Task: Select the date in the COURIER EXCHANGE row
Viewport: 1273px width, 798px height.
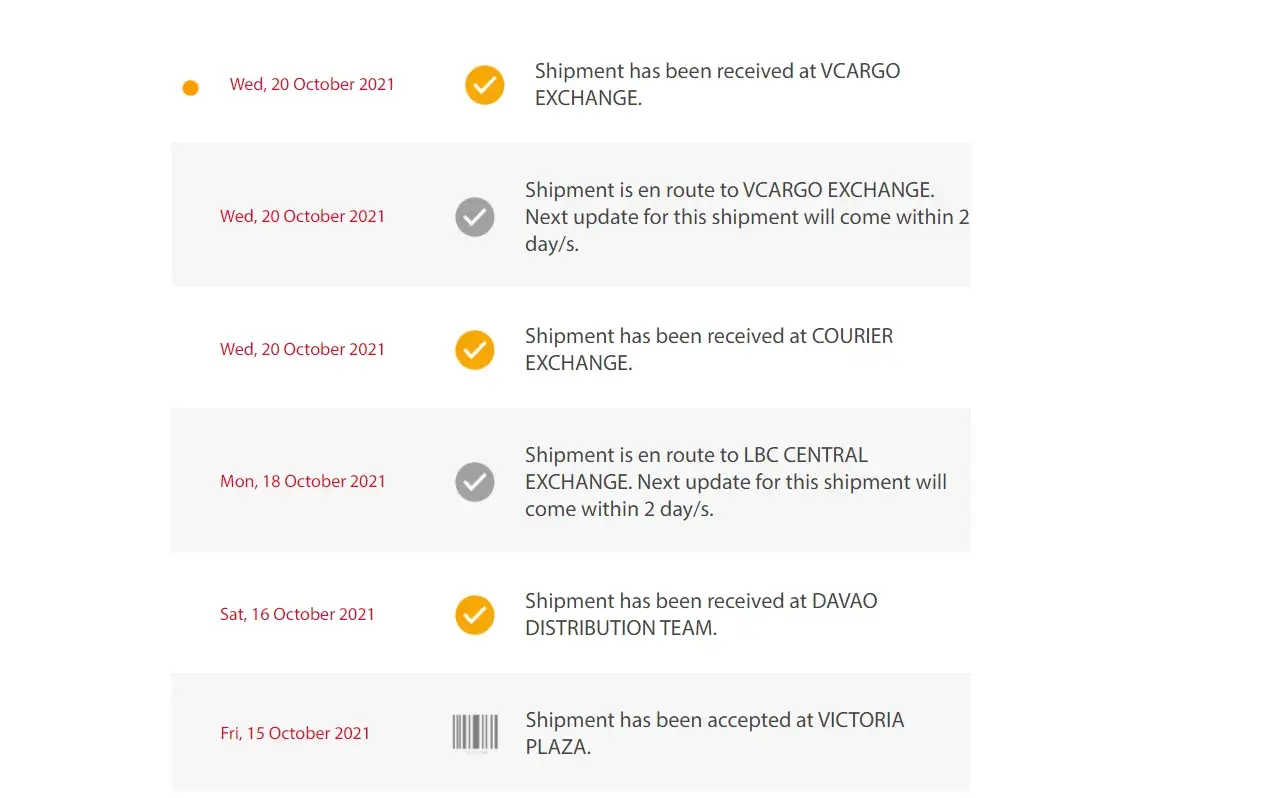Action: coord(302,349)
